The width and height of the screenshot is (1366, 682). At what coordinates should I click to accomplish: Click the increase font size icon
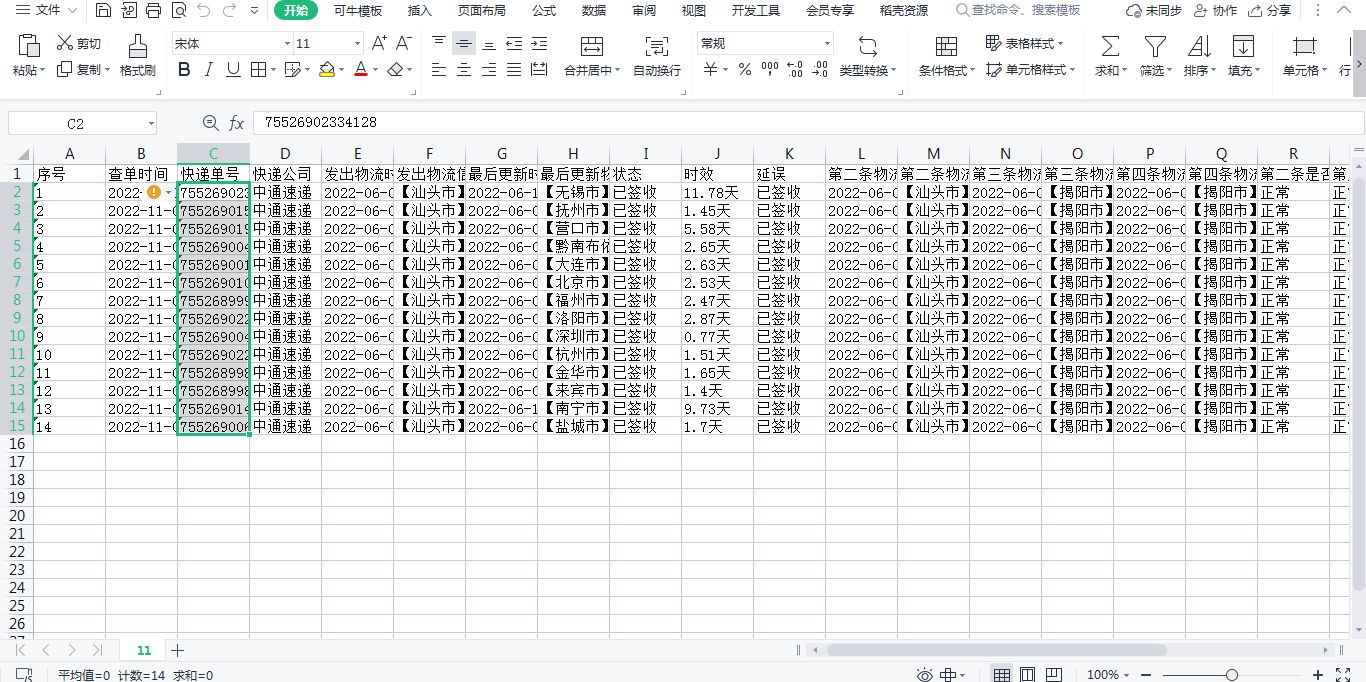[379, 43]
